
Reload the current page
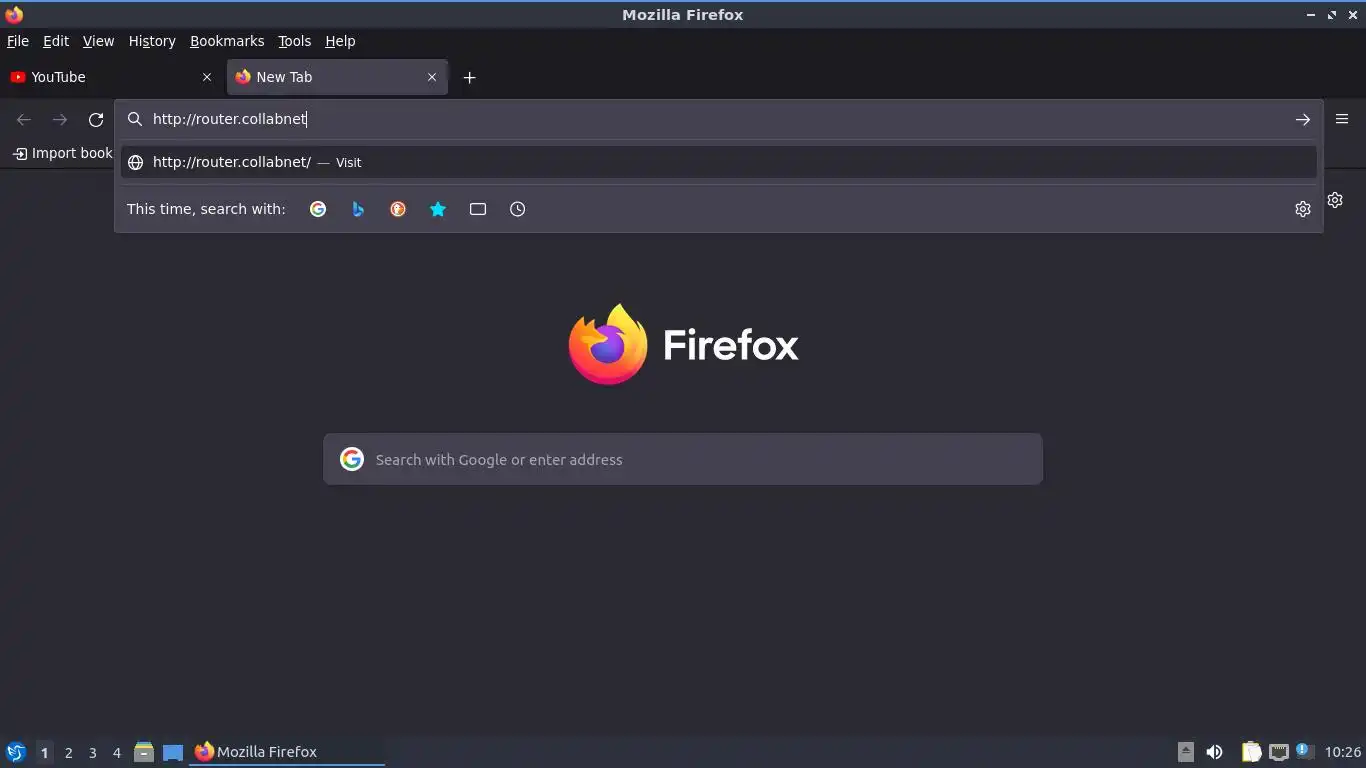[96, 119]
